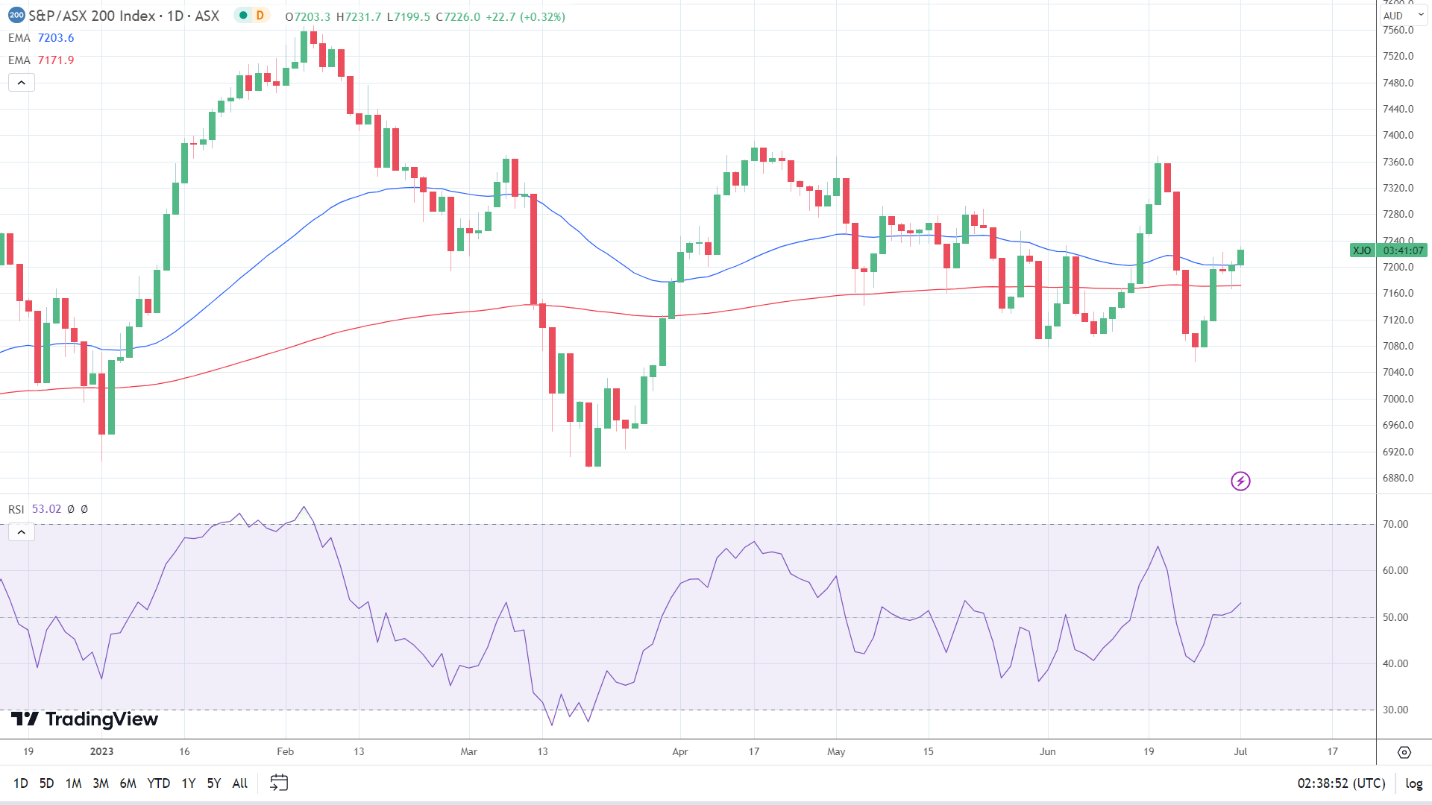
Task: Open chart settings hexagon gear icon
Action: point(1404,752)
